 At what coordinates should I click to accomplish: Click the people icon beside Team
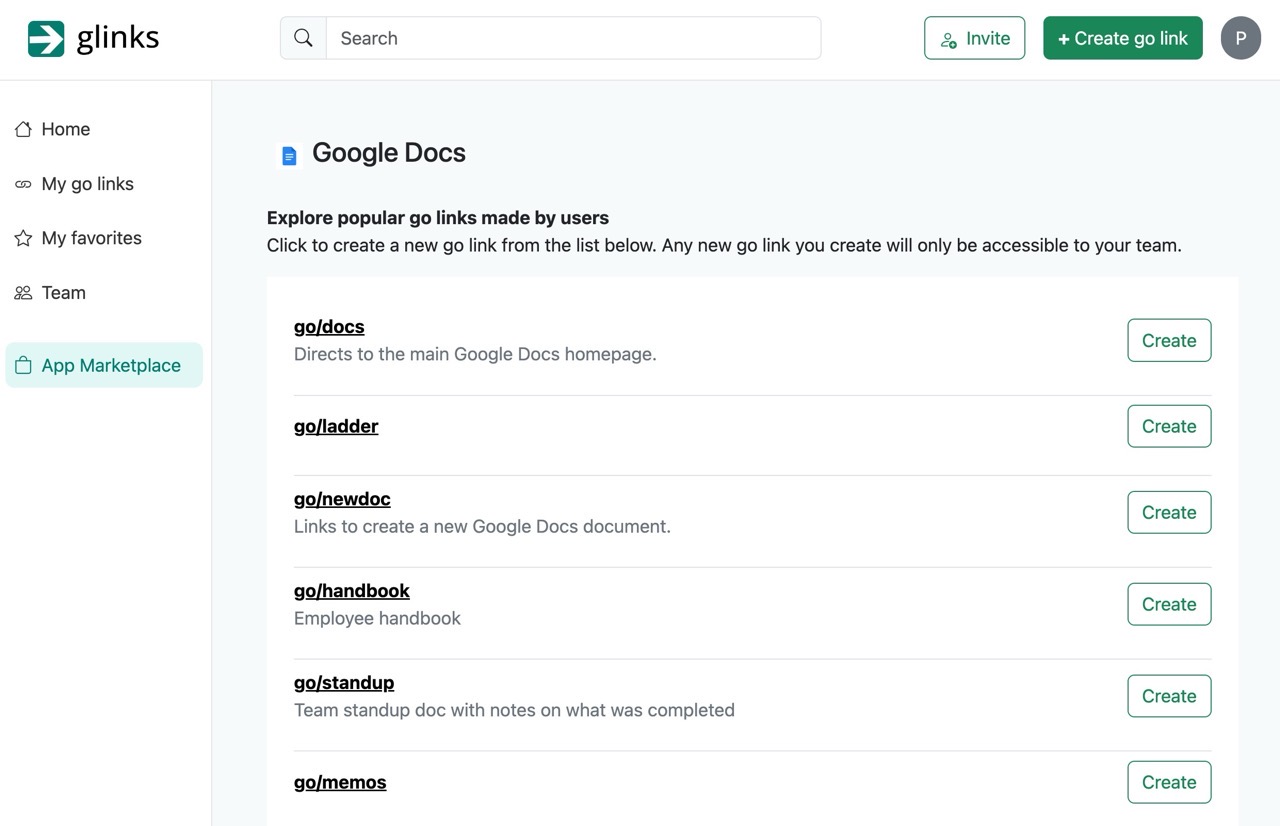pos(23,293)
